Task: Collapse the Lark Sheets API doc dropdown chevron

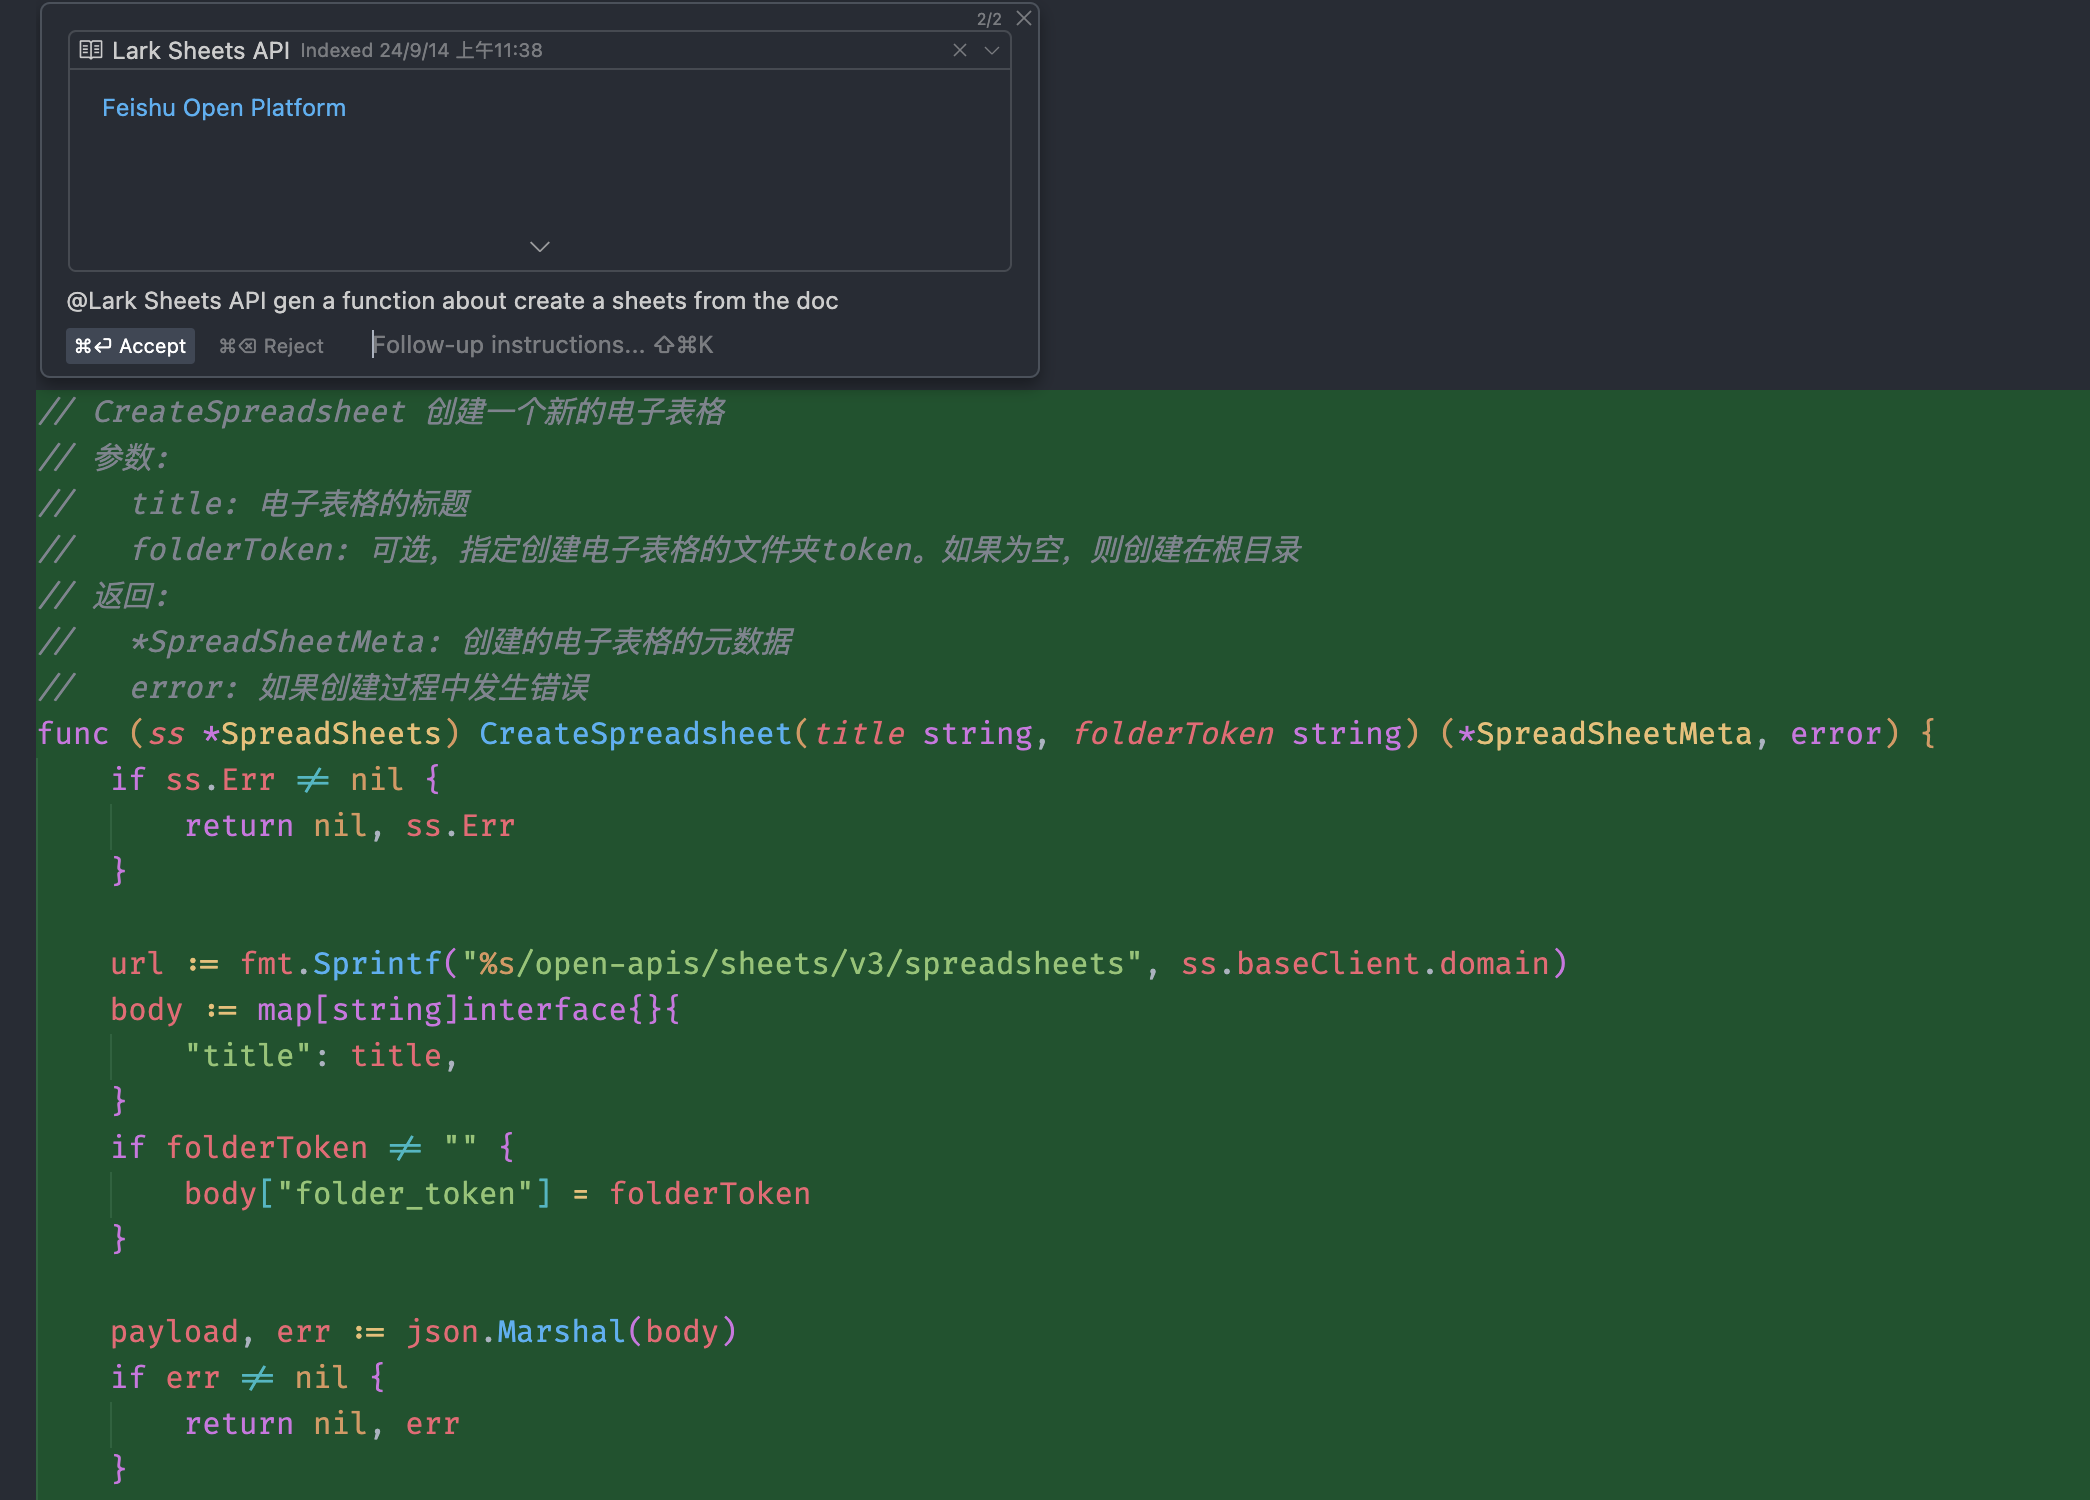Action: click(x=992, y=50)
